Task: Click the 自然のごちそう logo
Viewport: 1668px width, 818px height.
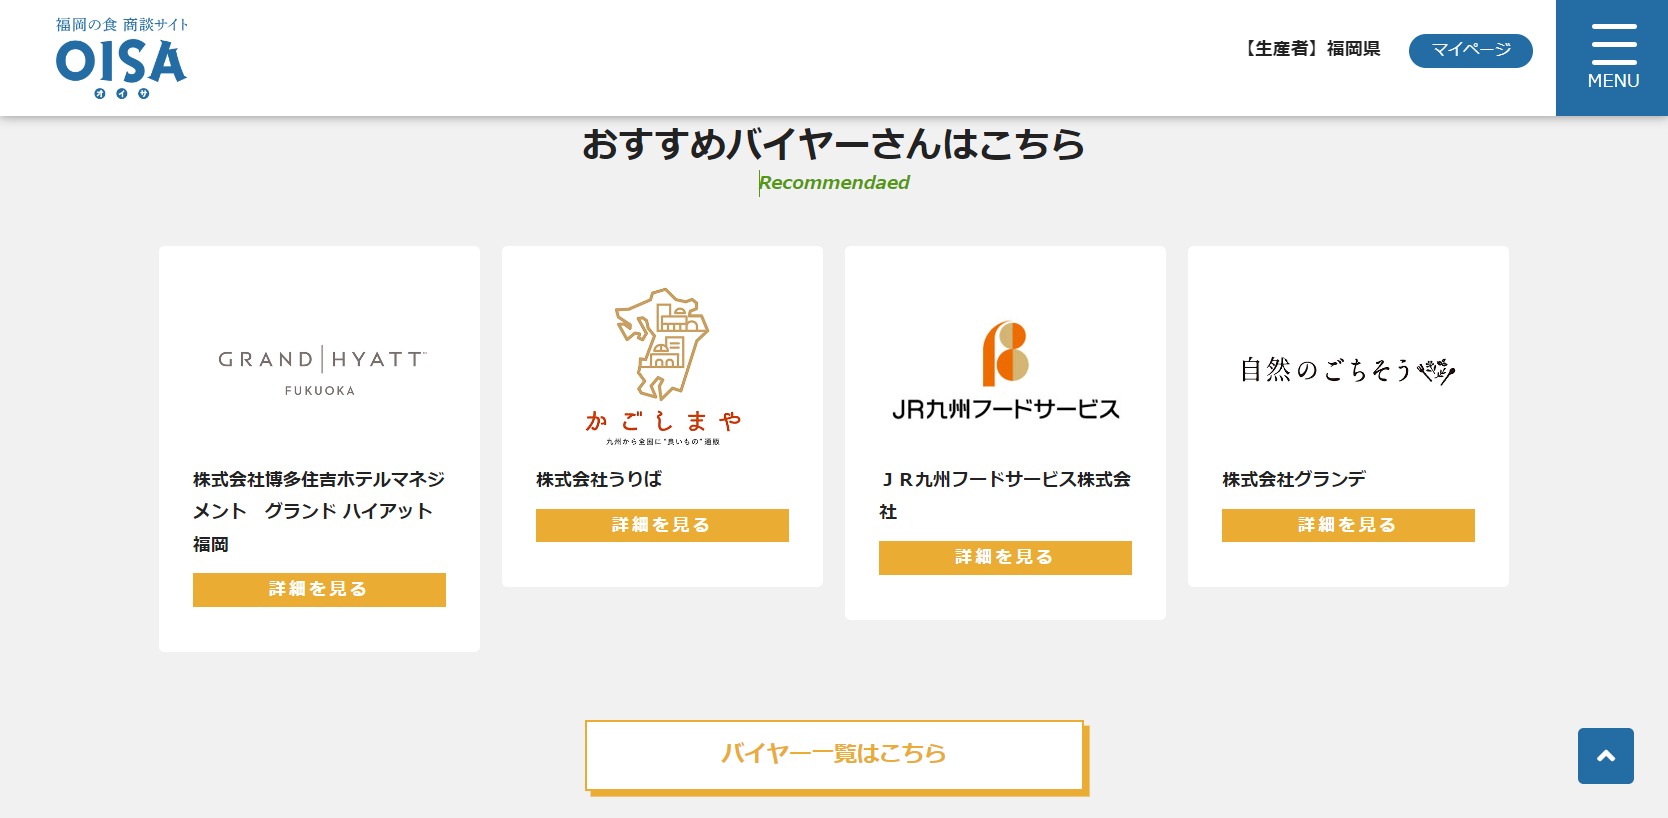Action: (x=1347, y=370)
